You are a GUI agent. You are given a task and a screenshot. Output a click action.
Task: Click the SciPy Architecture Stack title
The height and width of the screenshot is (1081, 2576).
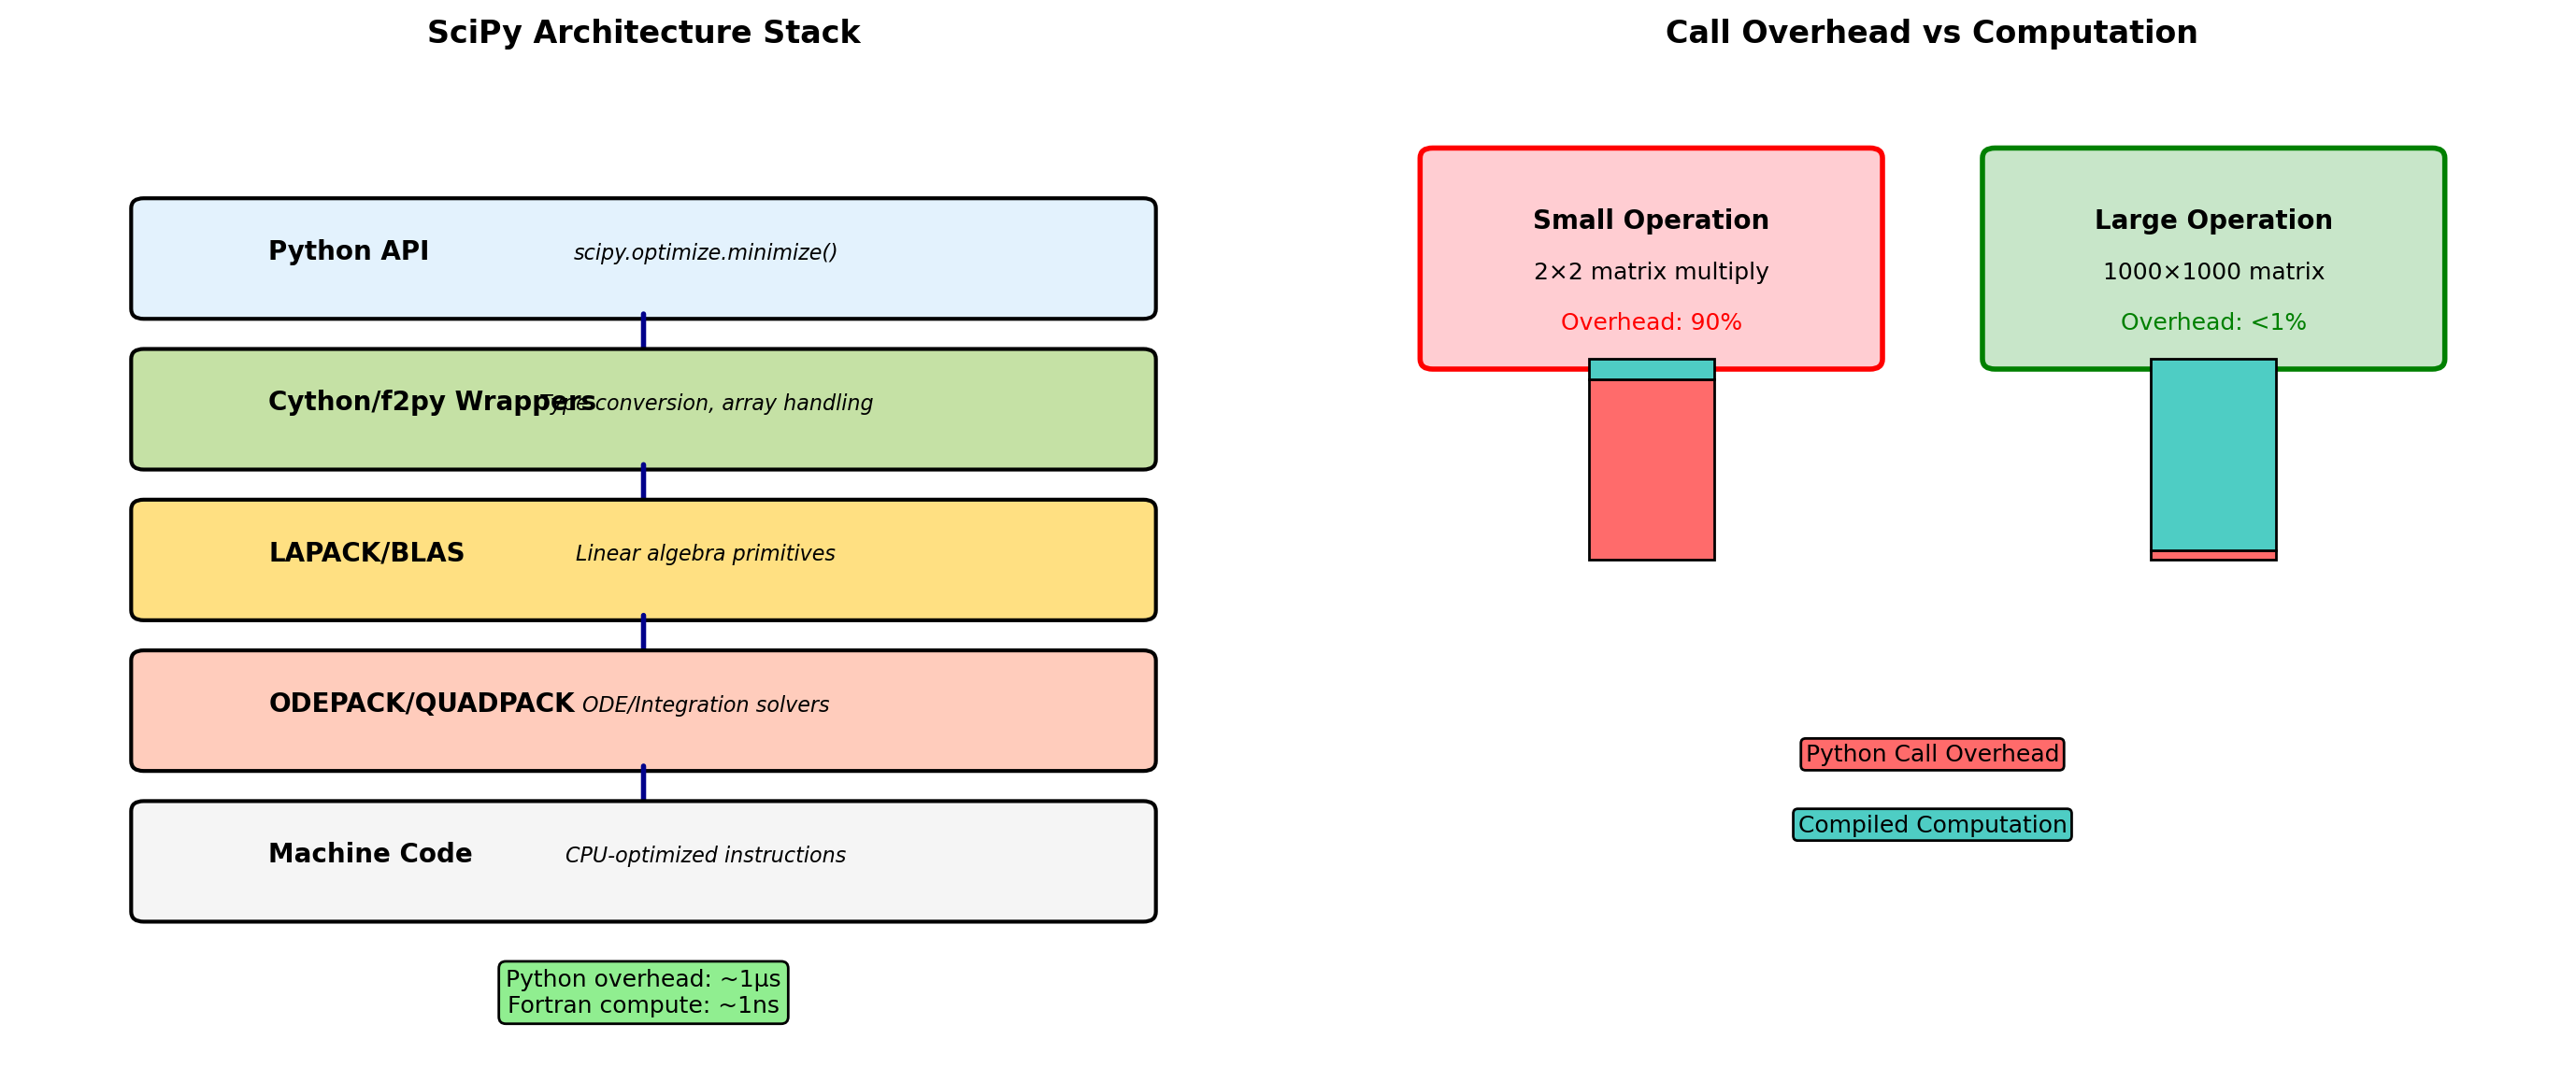pos(643,33)
